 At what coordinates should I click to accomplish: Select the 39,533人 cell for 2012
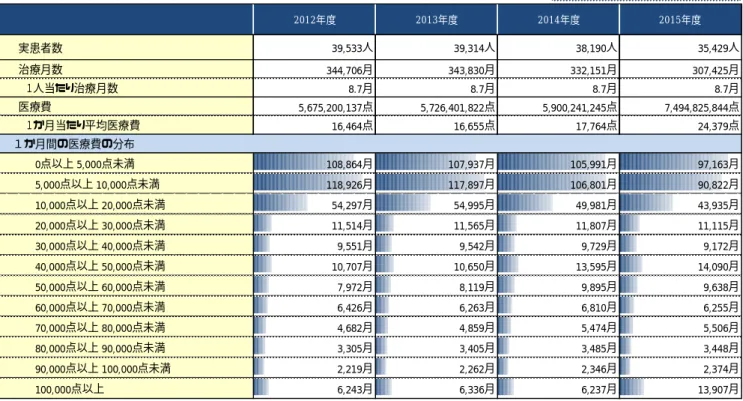point(314,47)
